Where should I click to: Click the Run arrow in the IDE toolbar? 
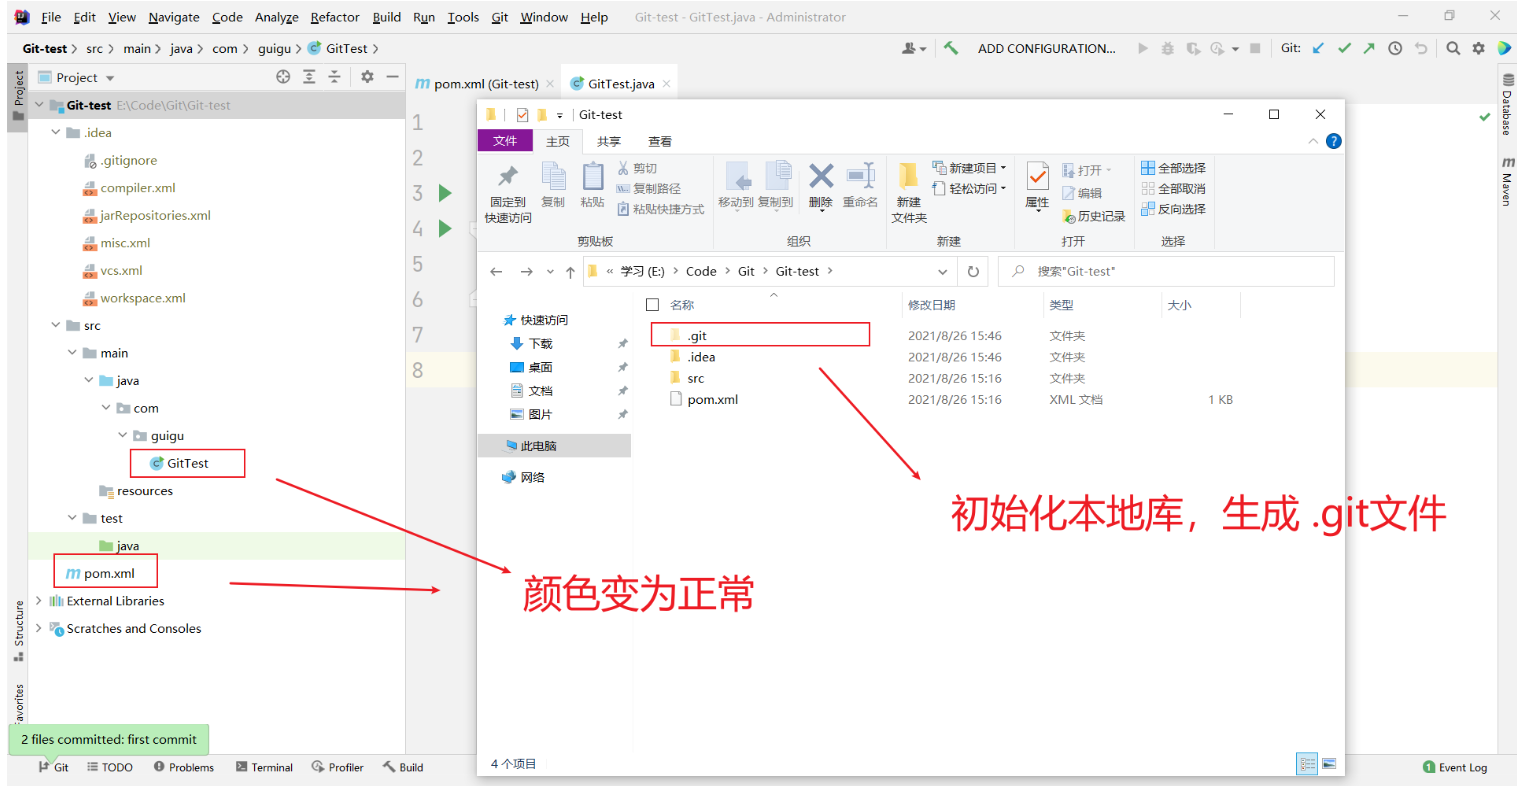click(x=1143, y=48)
